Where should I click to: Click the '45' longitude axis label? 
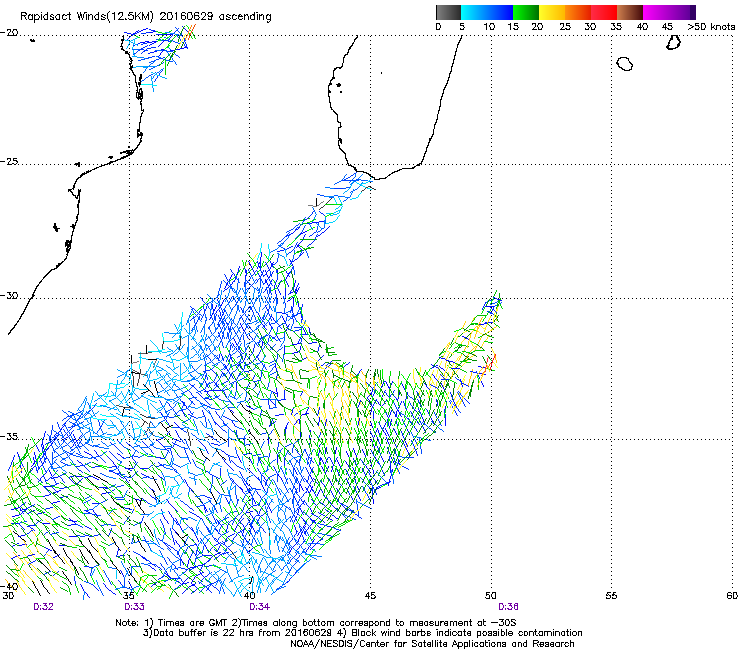click(370, 596)
